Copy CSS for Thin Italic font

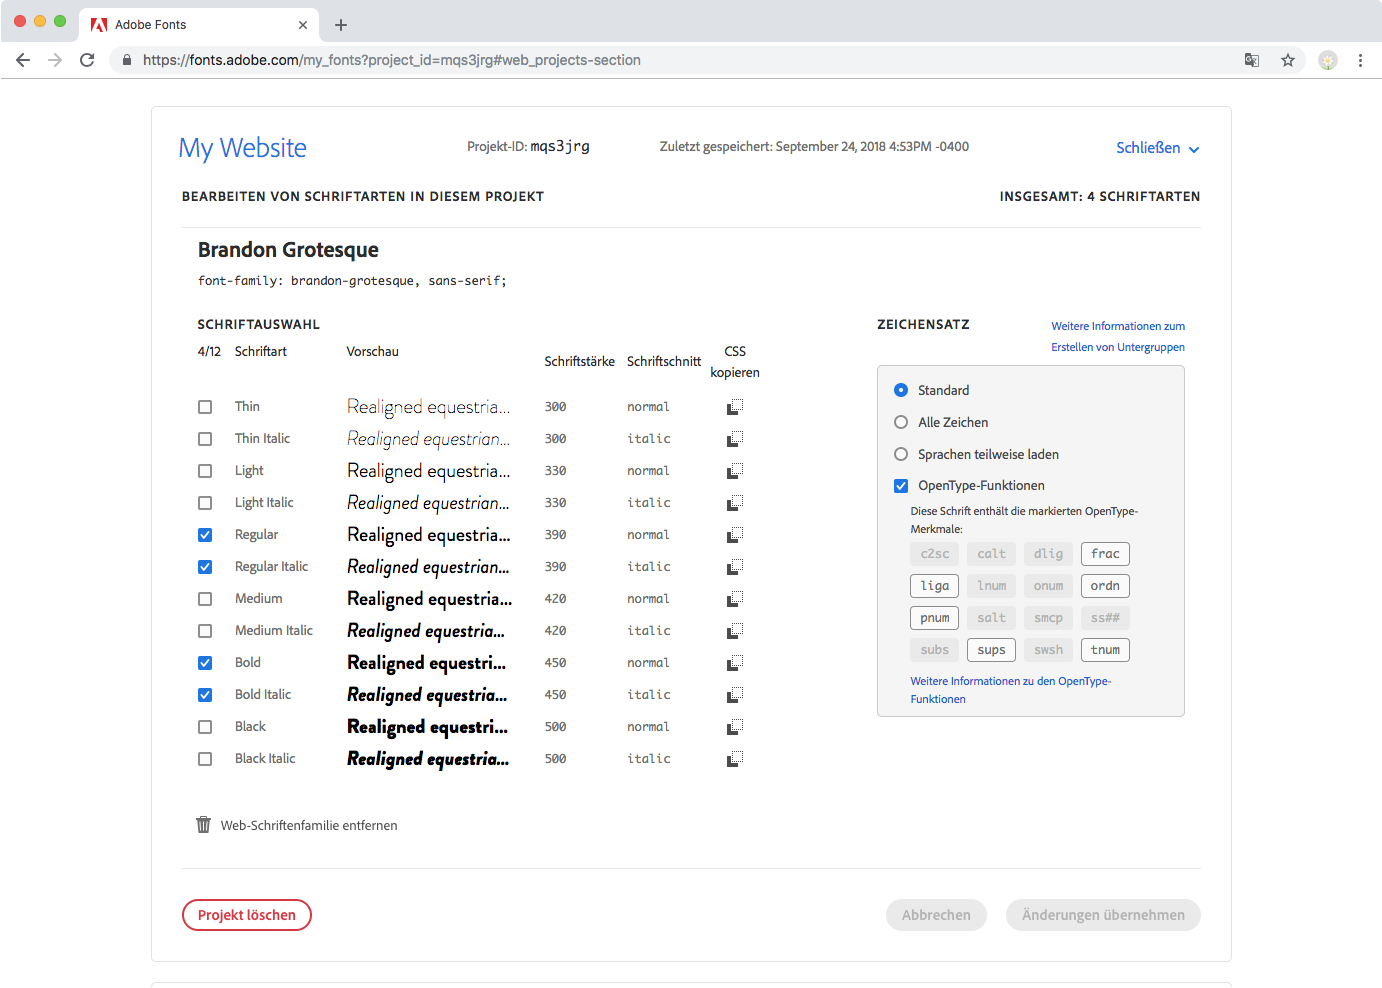(735, 439)
